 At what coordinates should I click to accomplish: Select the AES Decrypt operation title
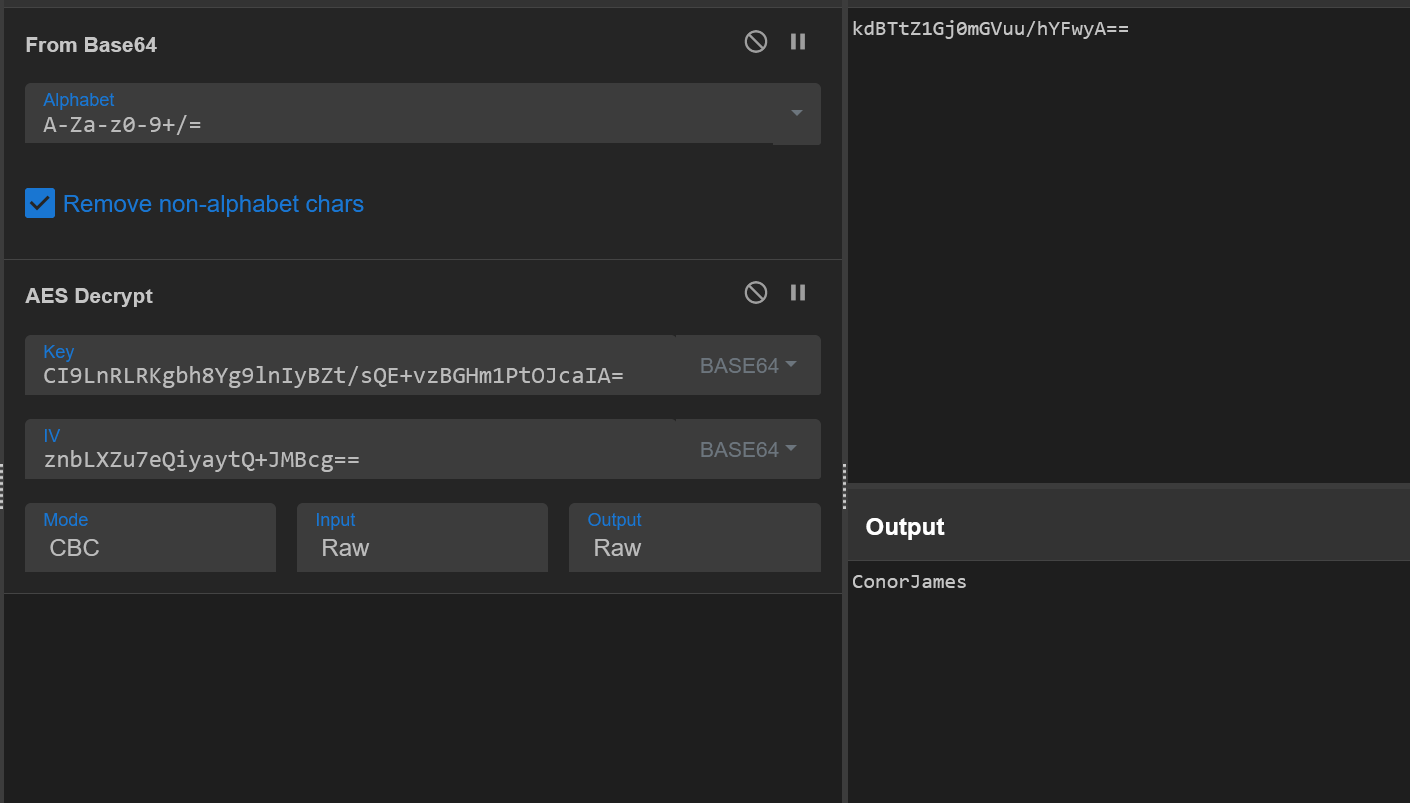pos(89,296)
